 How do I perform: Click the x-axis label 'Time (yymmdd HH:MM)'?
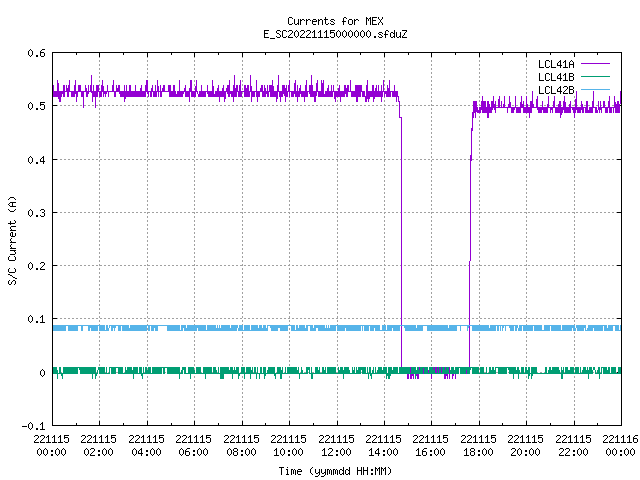(x=335, y=471)
